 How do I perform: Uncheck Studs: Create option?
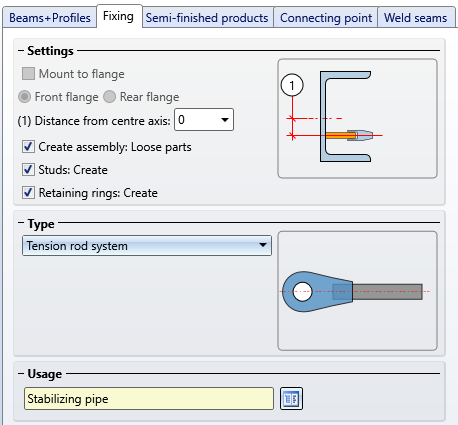coord(28,170)
